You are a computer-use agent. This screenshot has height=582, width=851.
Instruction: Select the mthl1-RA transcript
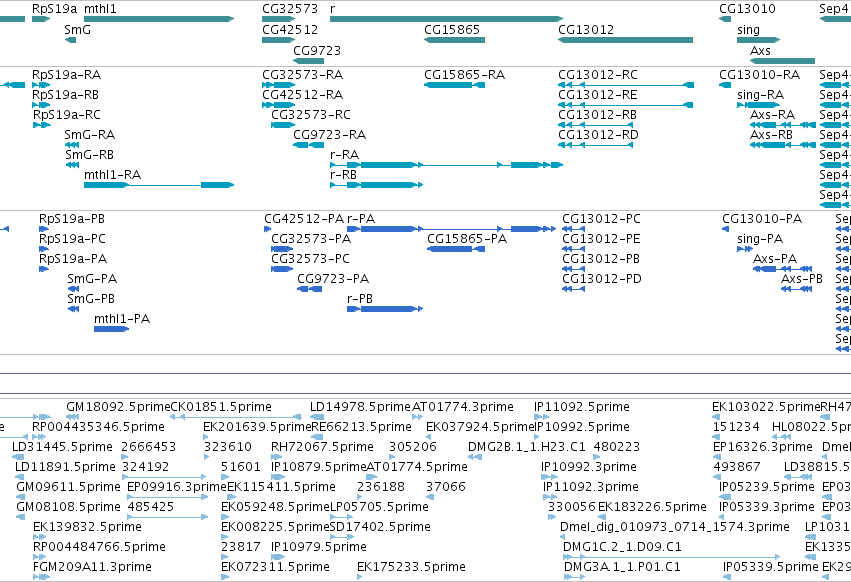[159, 185]
